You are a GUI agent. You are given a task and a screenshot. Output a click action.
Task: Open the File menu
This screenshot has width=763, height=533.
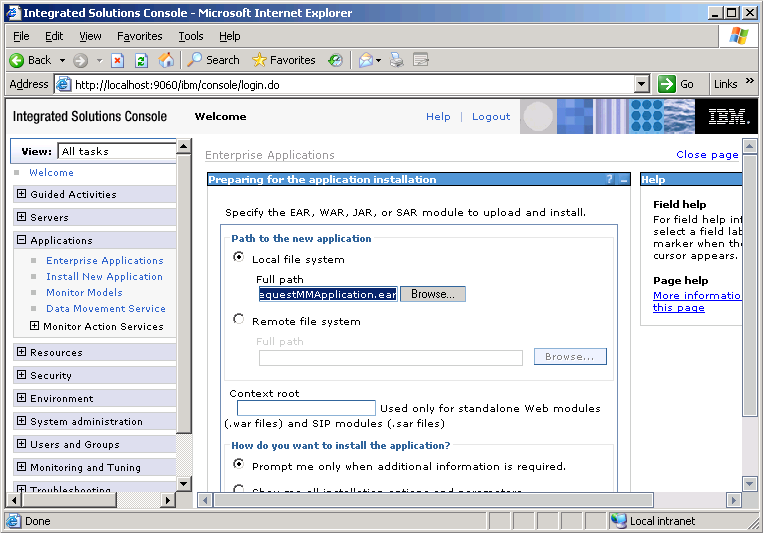click(21, 36)
